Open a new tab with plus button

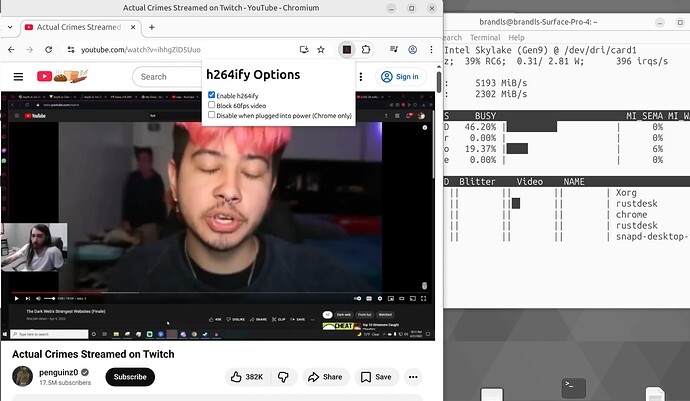click(x=152, y=27)
